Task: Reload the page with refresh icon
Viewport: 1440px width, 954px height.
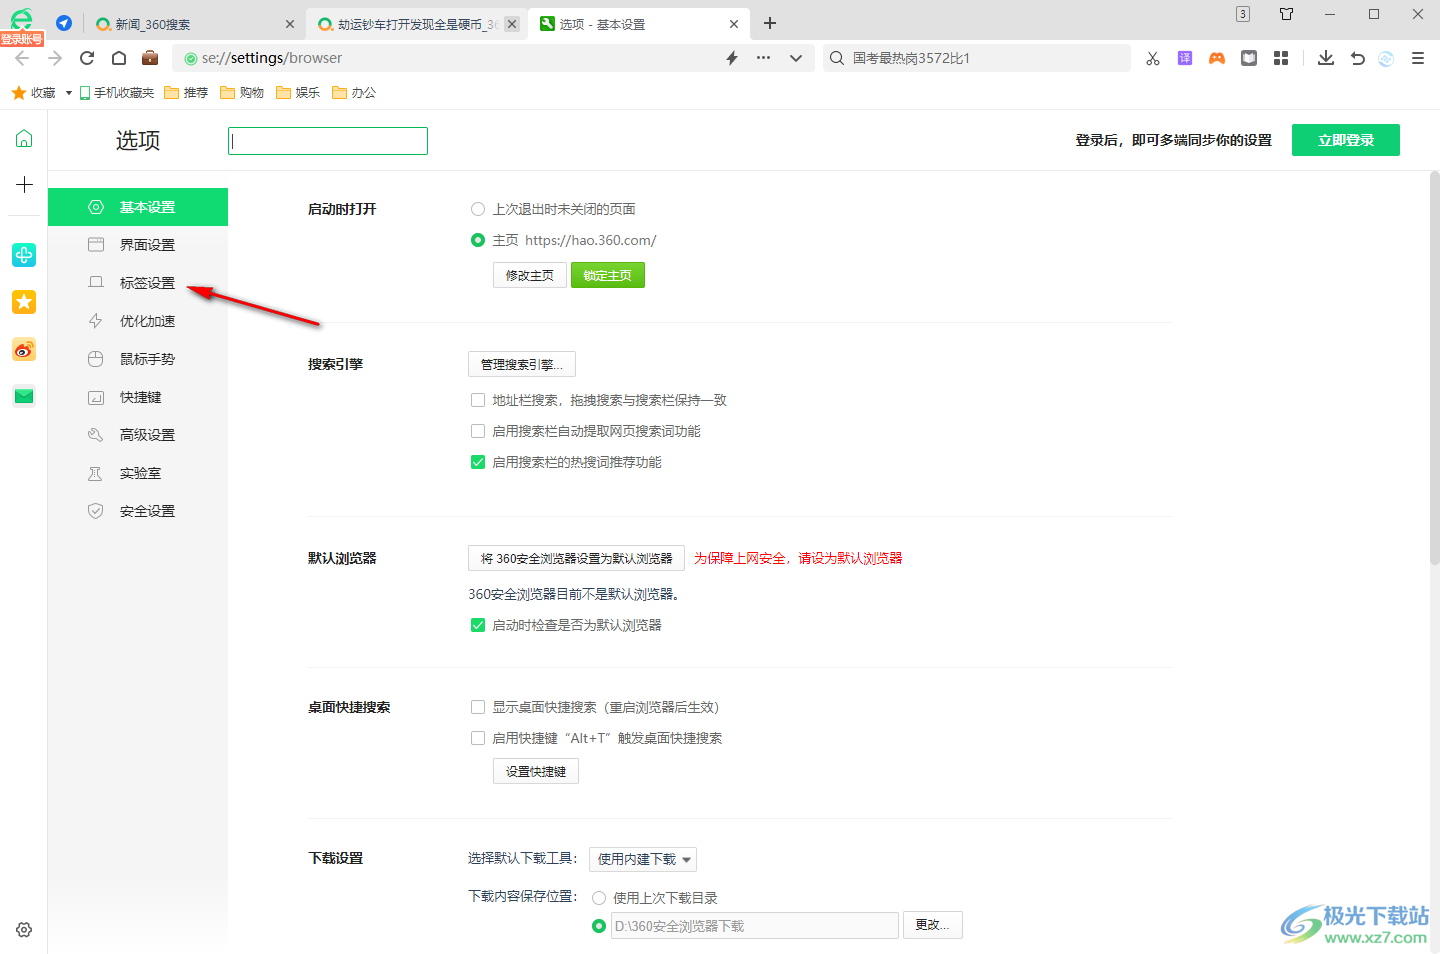Action: [x=87, y=58]
